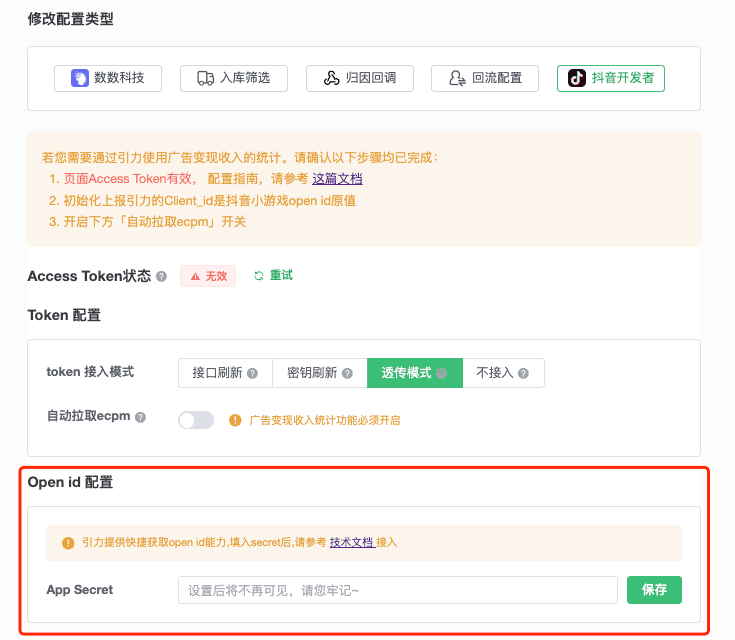The width and height of the screenshot is (735, 640).
Task: Click the 无效 status badge
Action: click(208, 276)
